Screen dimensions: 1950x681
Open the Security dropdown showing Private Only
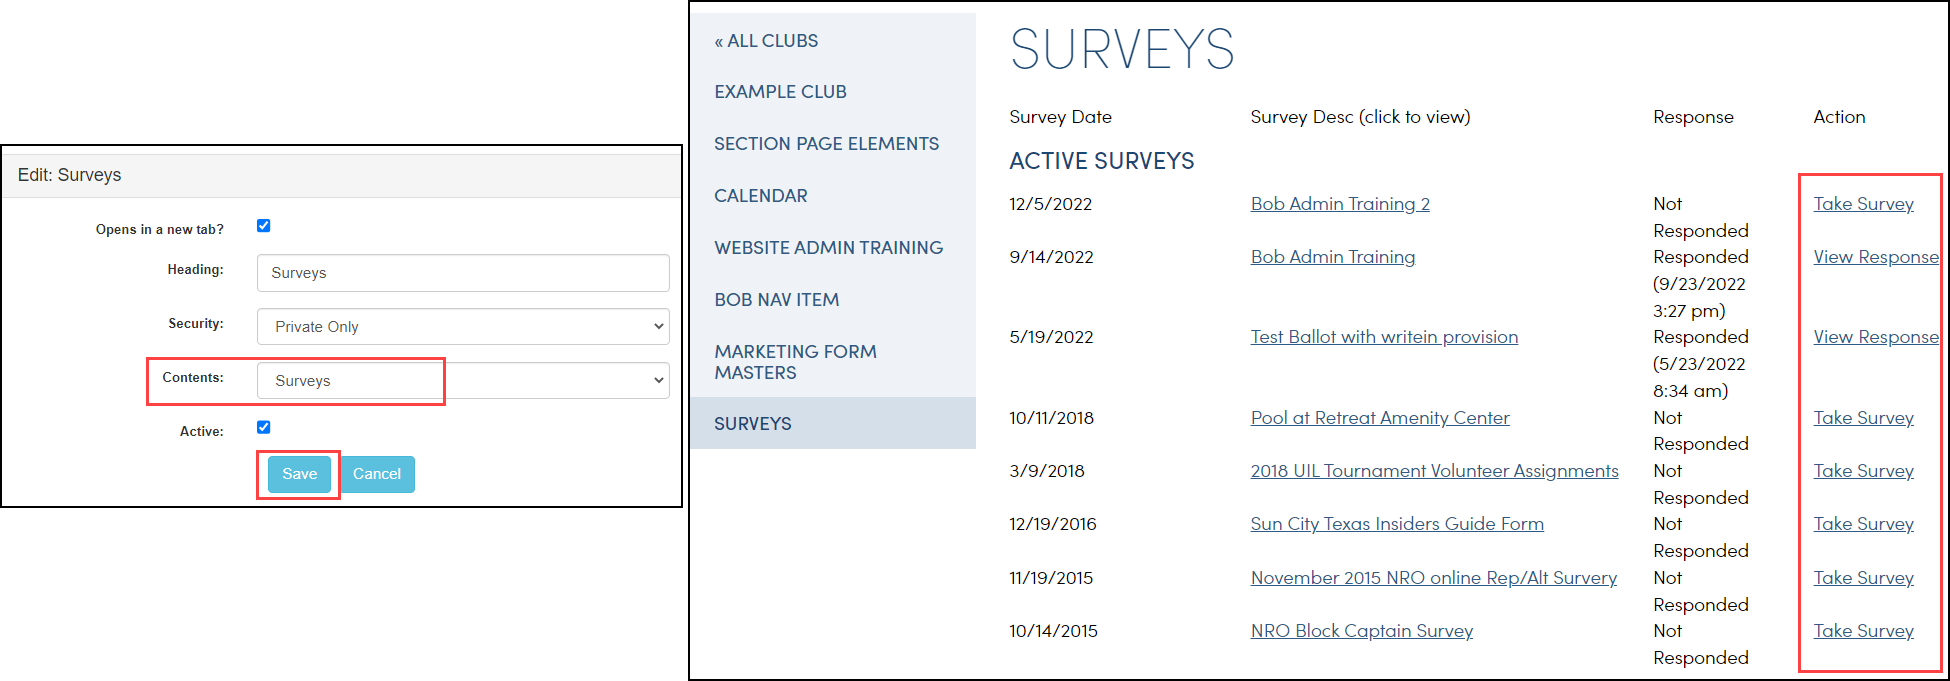tap(463, 327)
